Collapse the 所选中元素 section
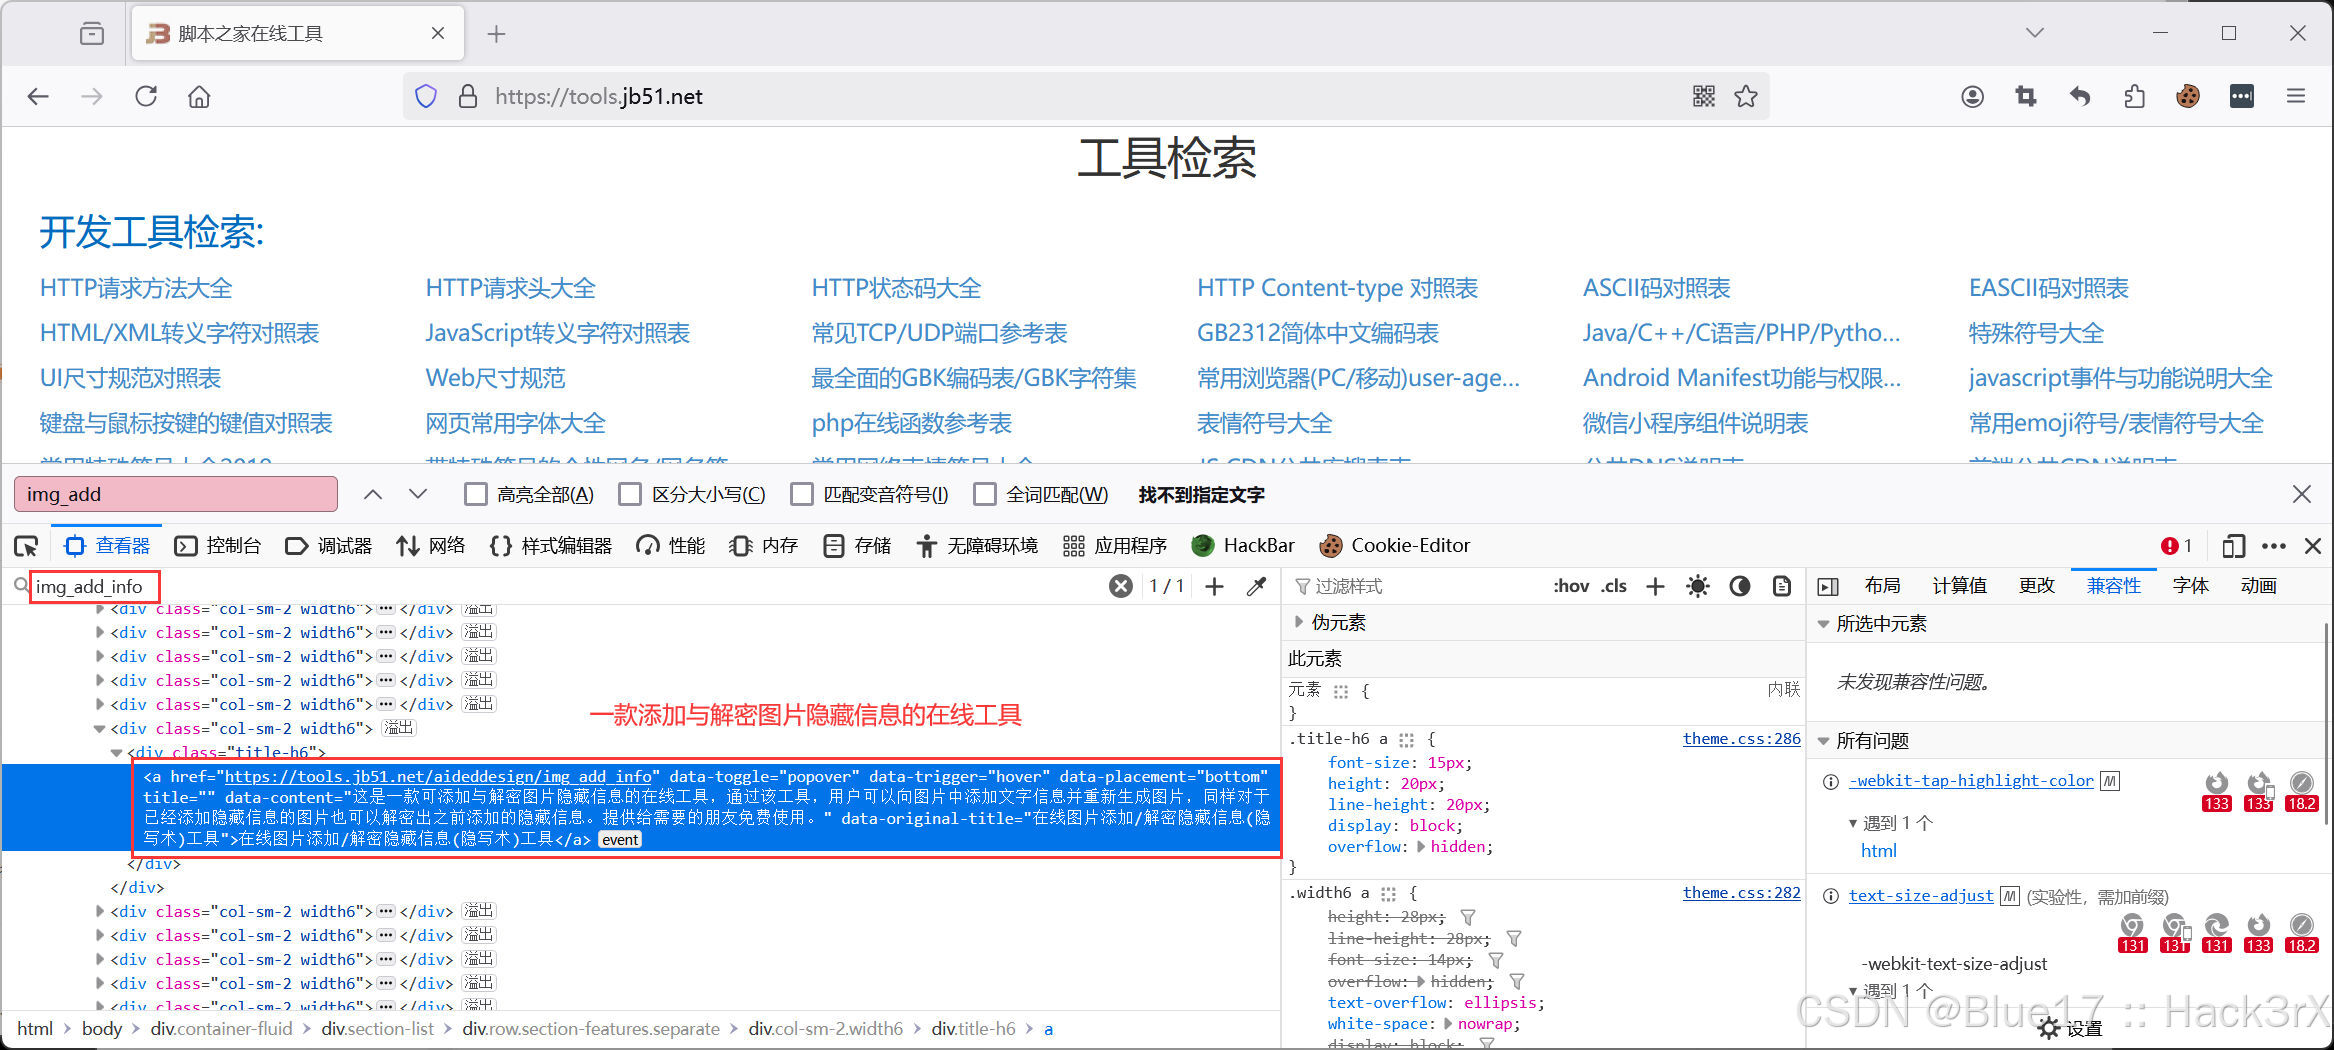Screen dimensions: 2334x1050 [1823, 624]
